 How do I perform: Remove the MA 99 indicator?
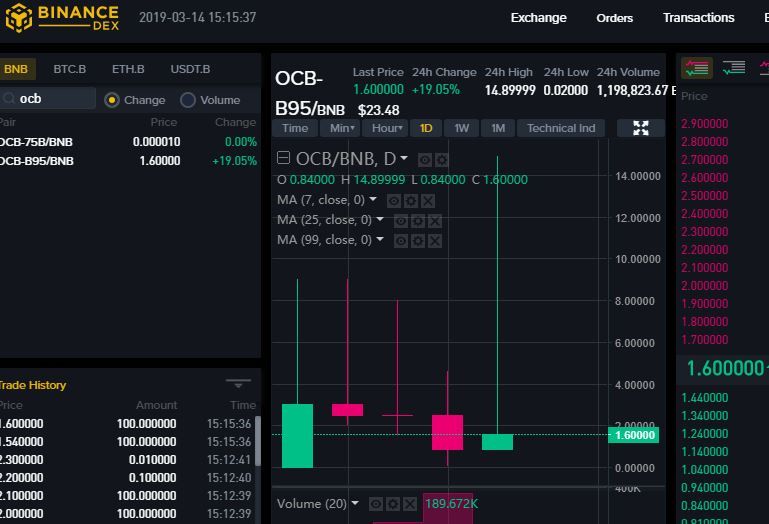[x=435, y=241]
